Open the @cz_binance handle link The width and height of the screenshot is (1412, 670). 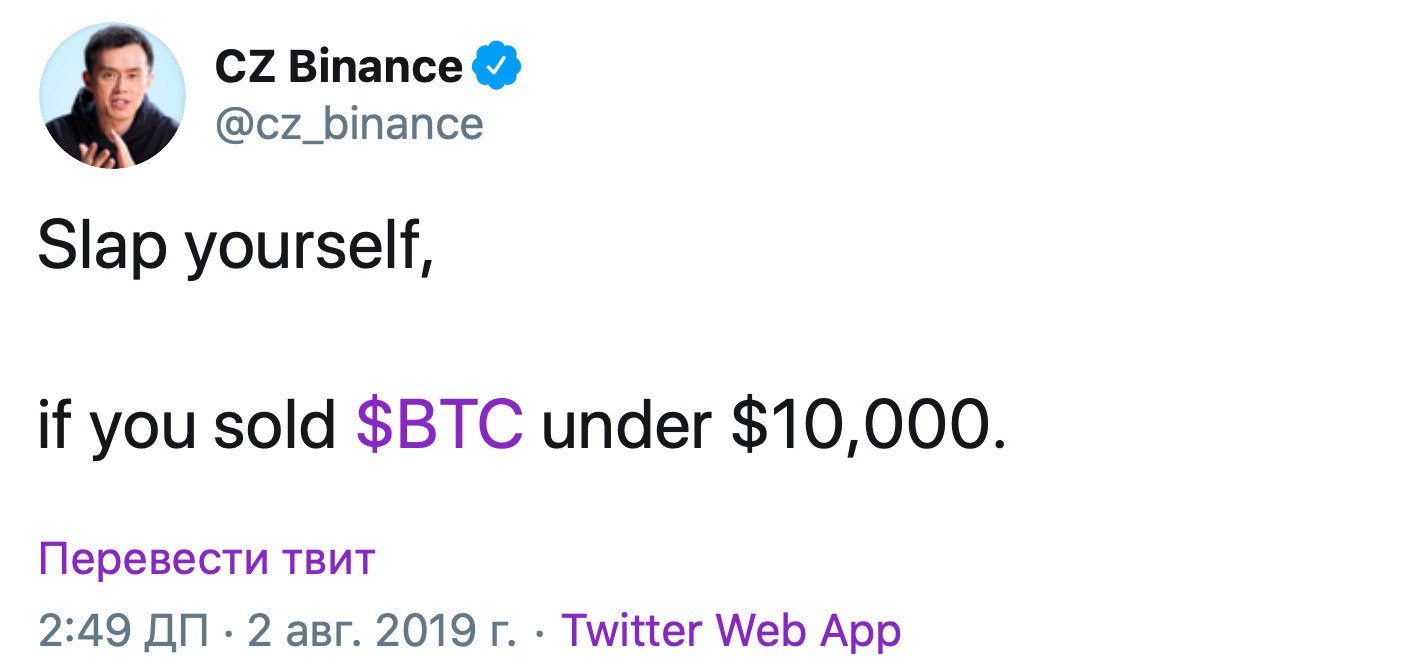click(349, 124)
